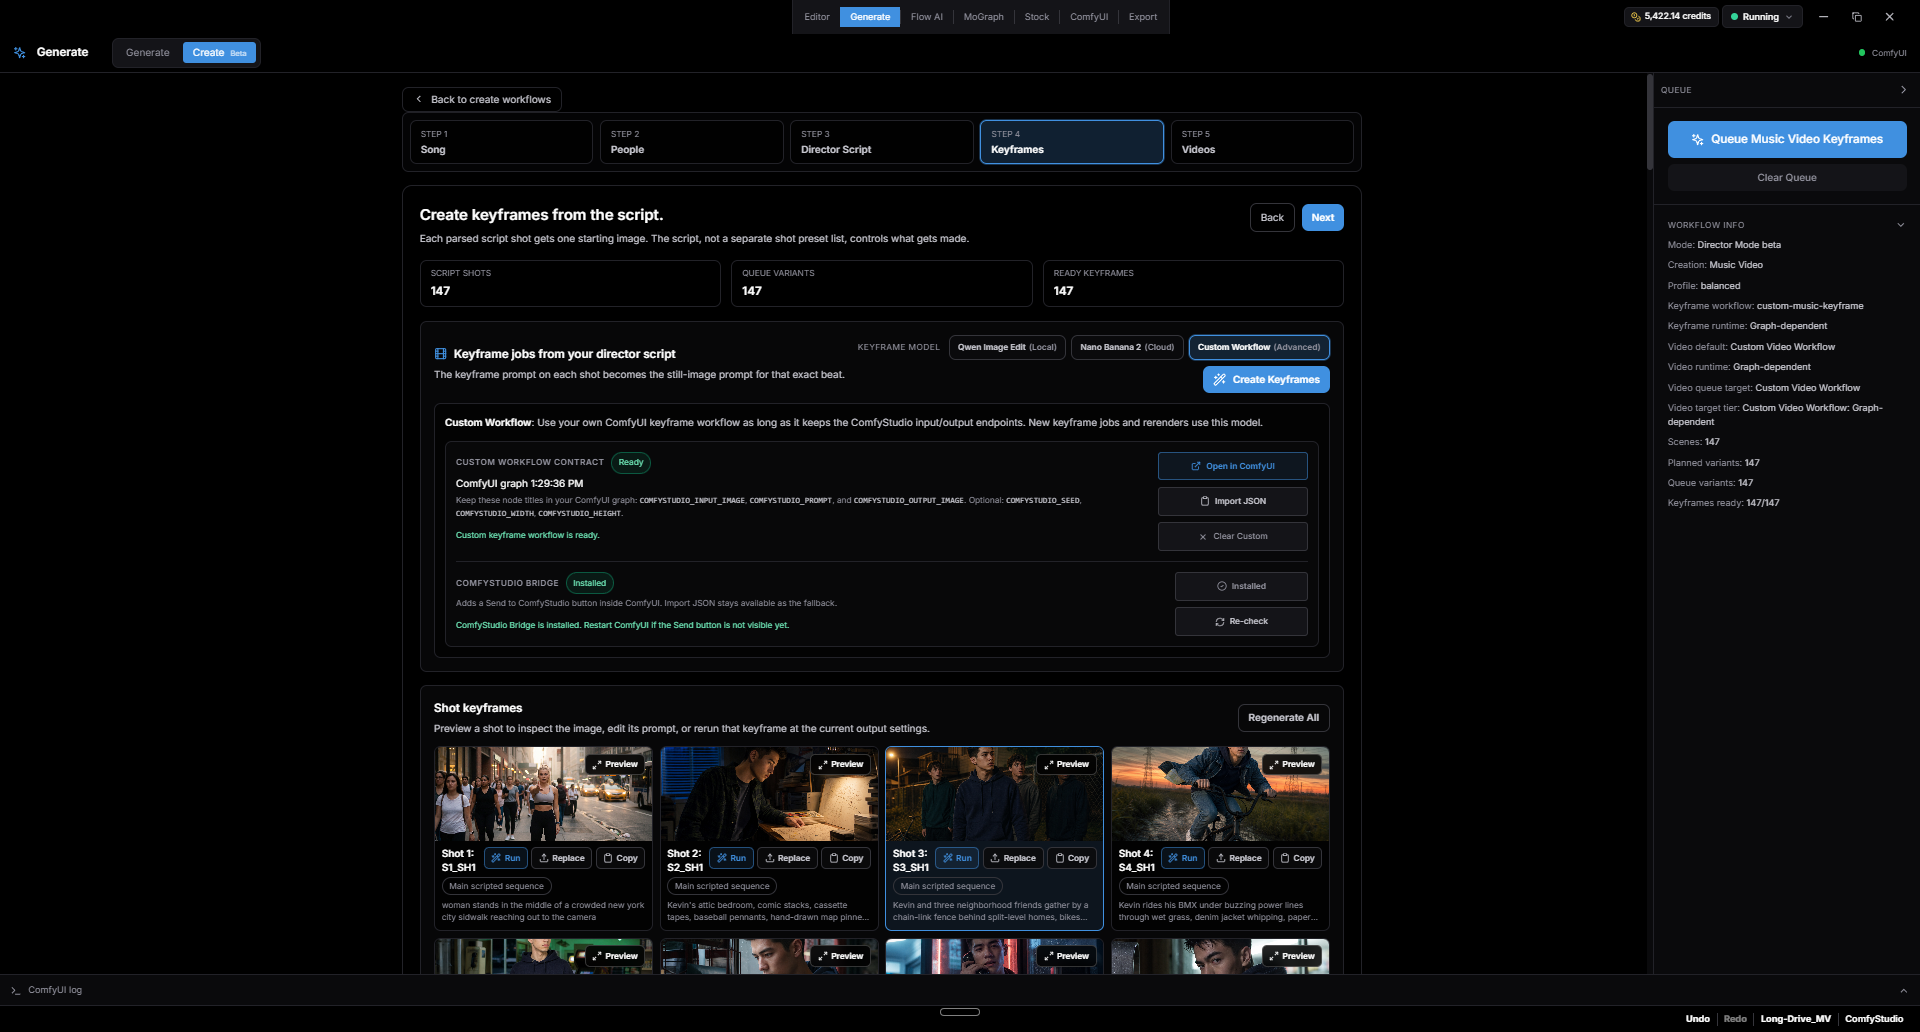Replace Shot 1 image
1920x1032 pixels.
coord(562,858)
